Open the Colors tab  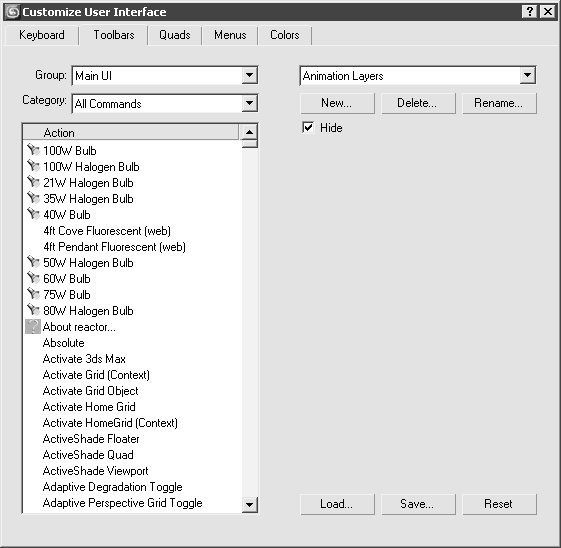tap(284, 35)
